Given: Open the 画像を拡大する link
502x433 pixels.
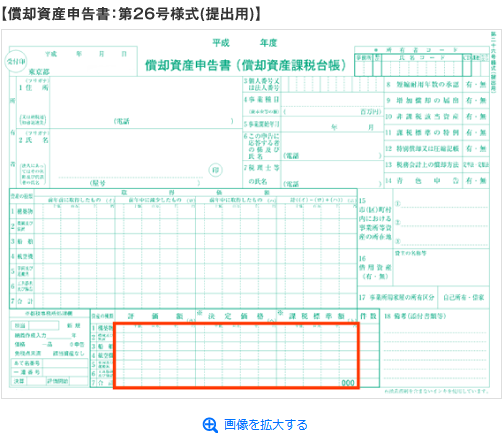Looking at the screenshot, I should [266, 425].
